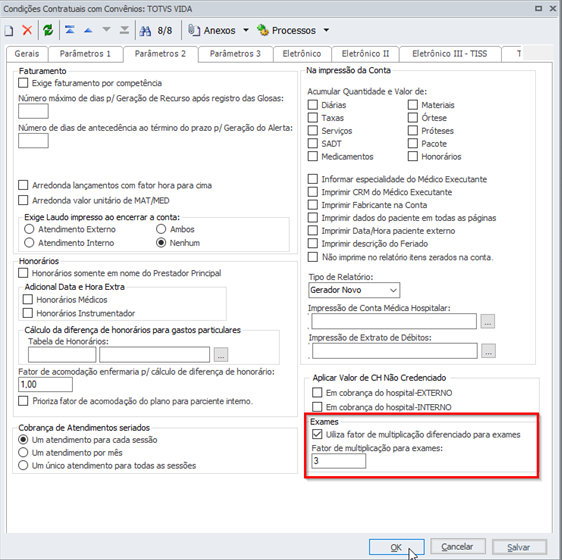This screenshot has height=560, width=562.
Task: Go to previous record up arrow
Action: click(88, 30)
